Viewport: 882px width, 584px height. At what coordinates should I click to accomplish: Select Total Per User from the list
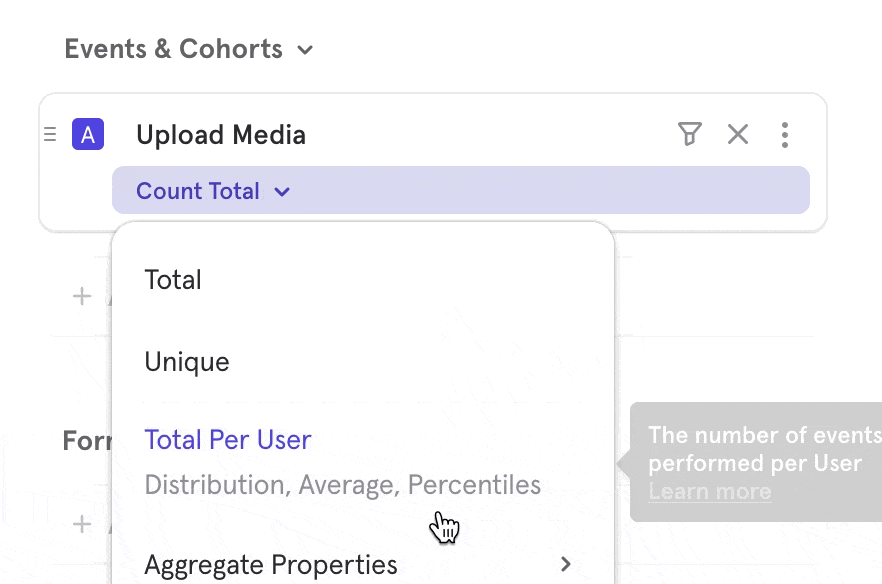(x=228, y=440)
